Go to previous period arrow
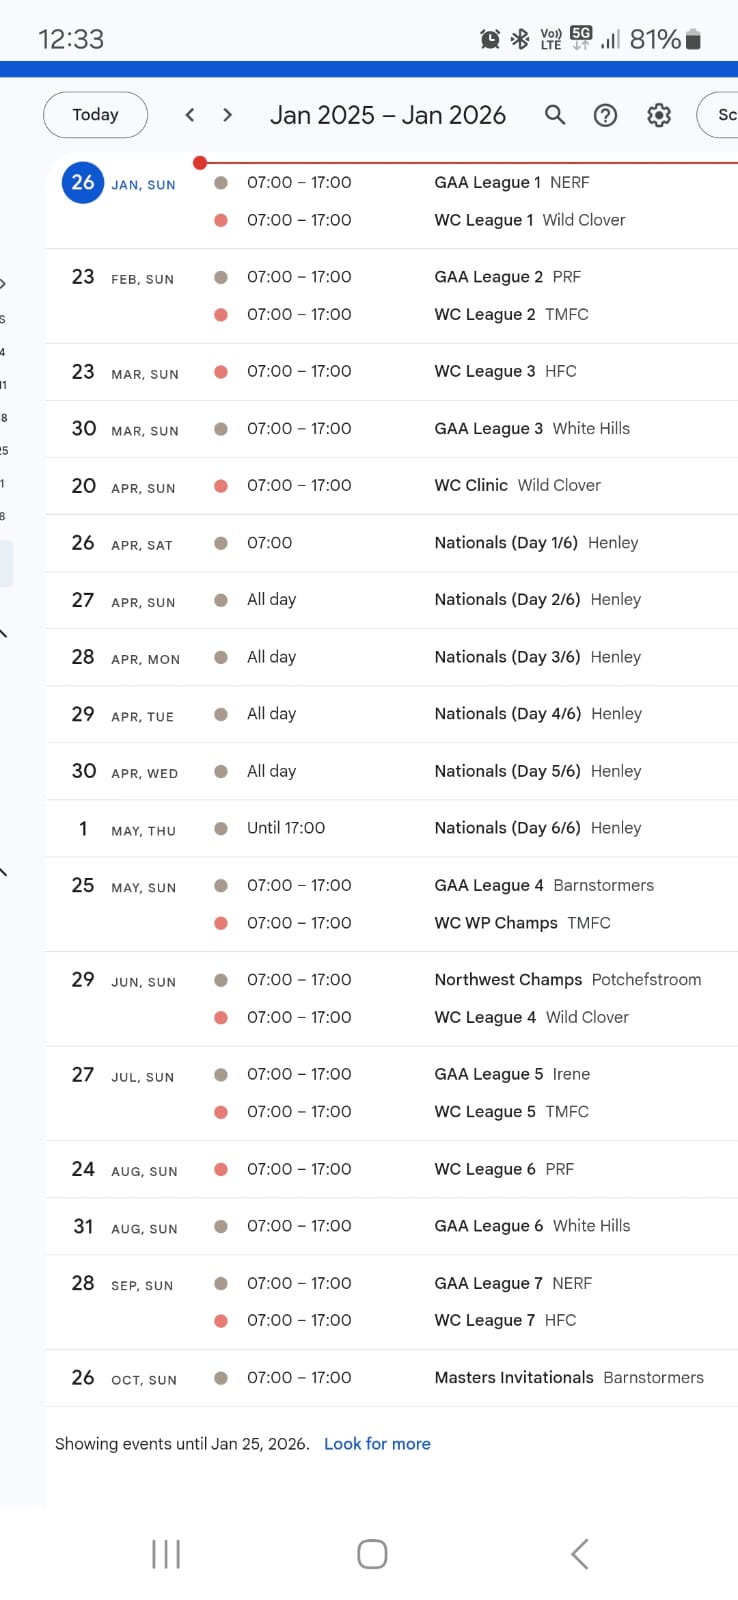 [190, 115]
